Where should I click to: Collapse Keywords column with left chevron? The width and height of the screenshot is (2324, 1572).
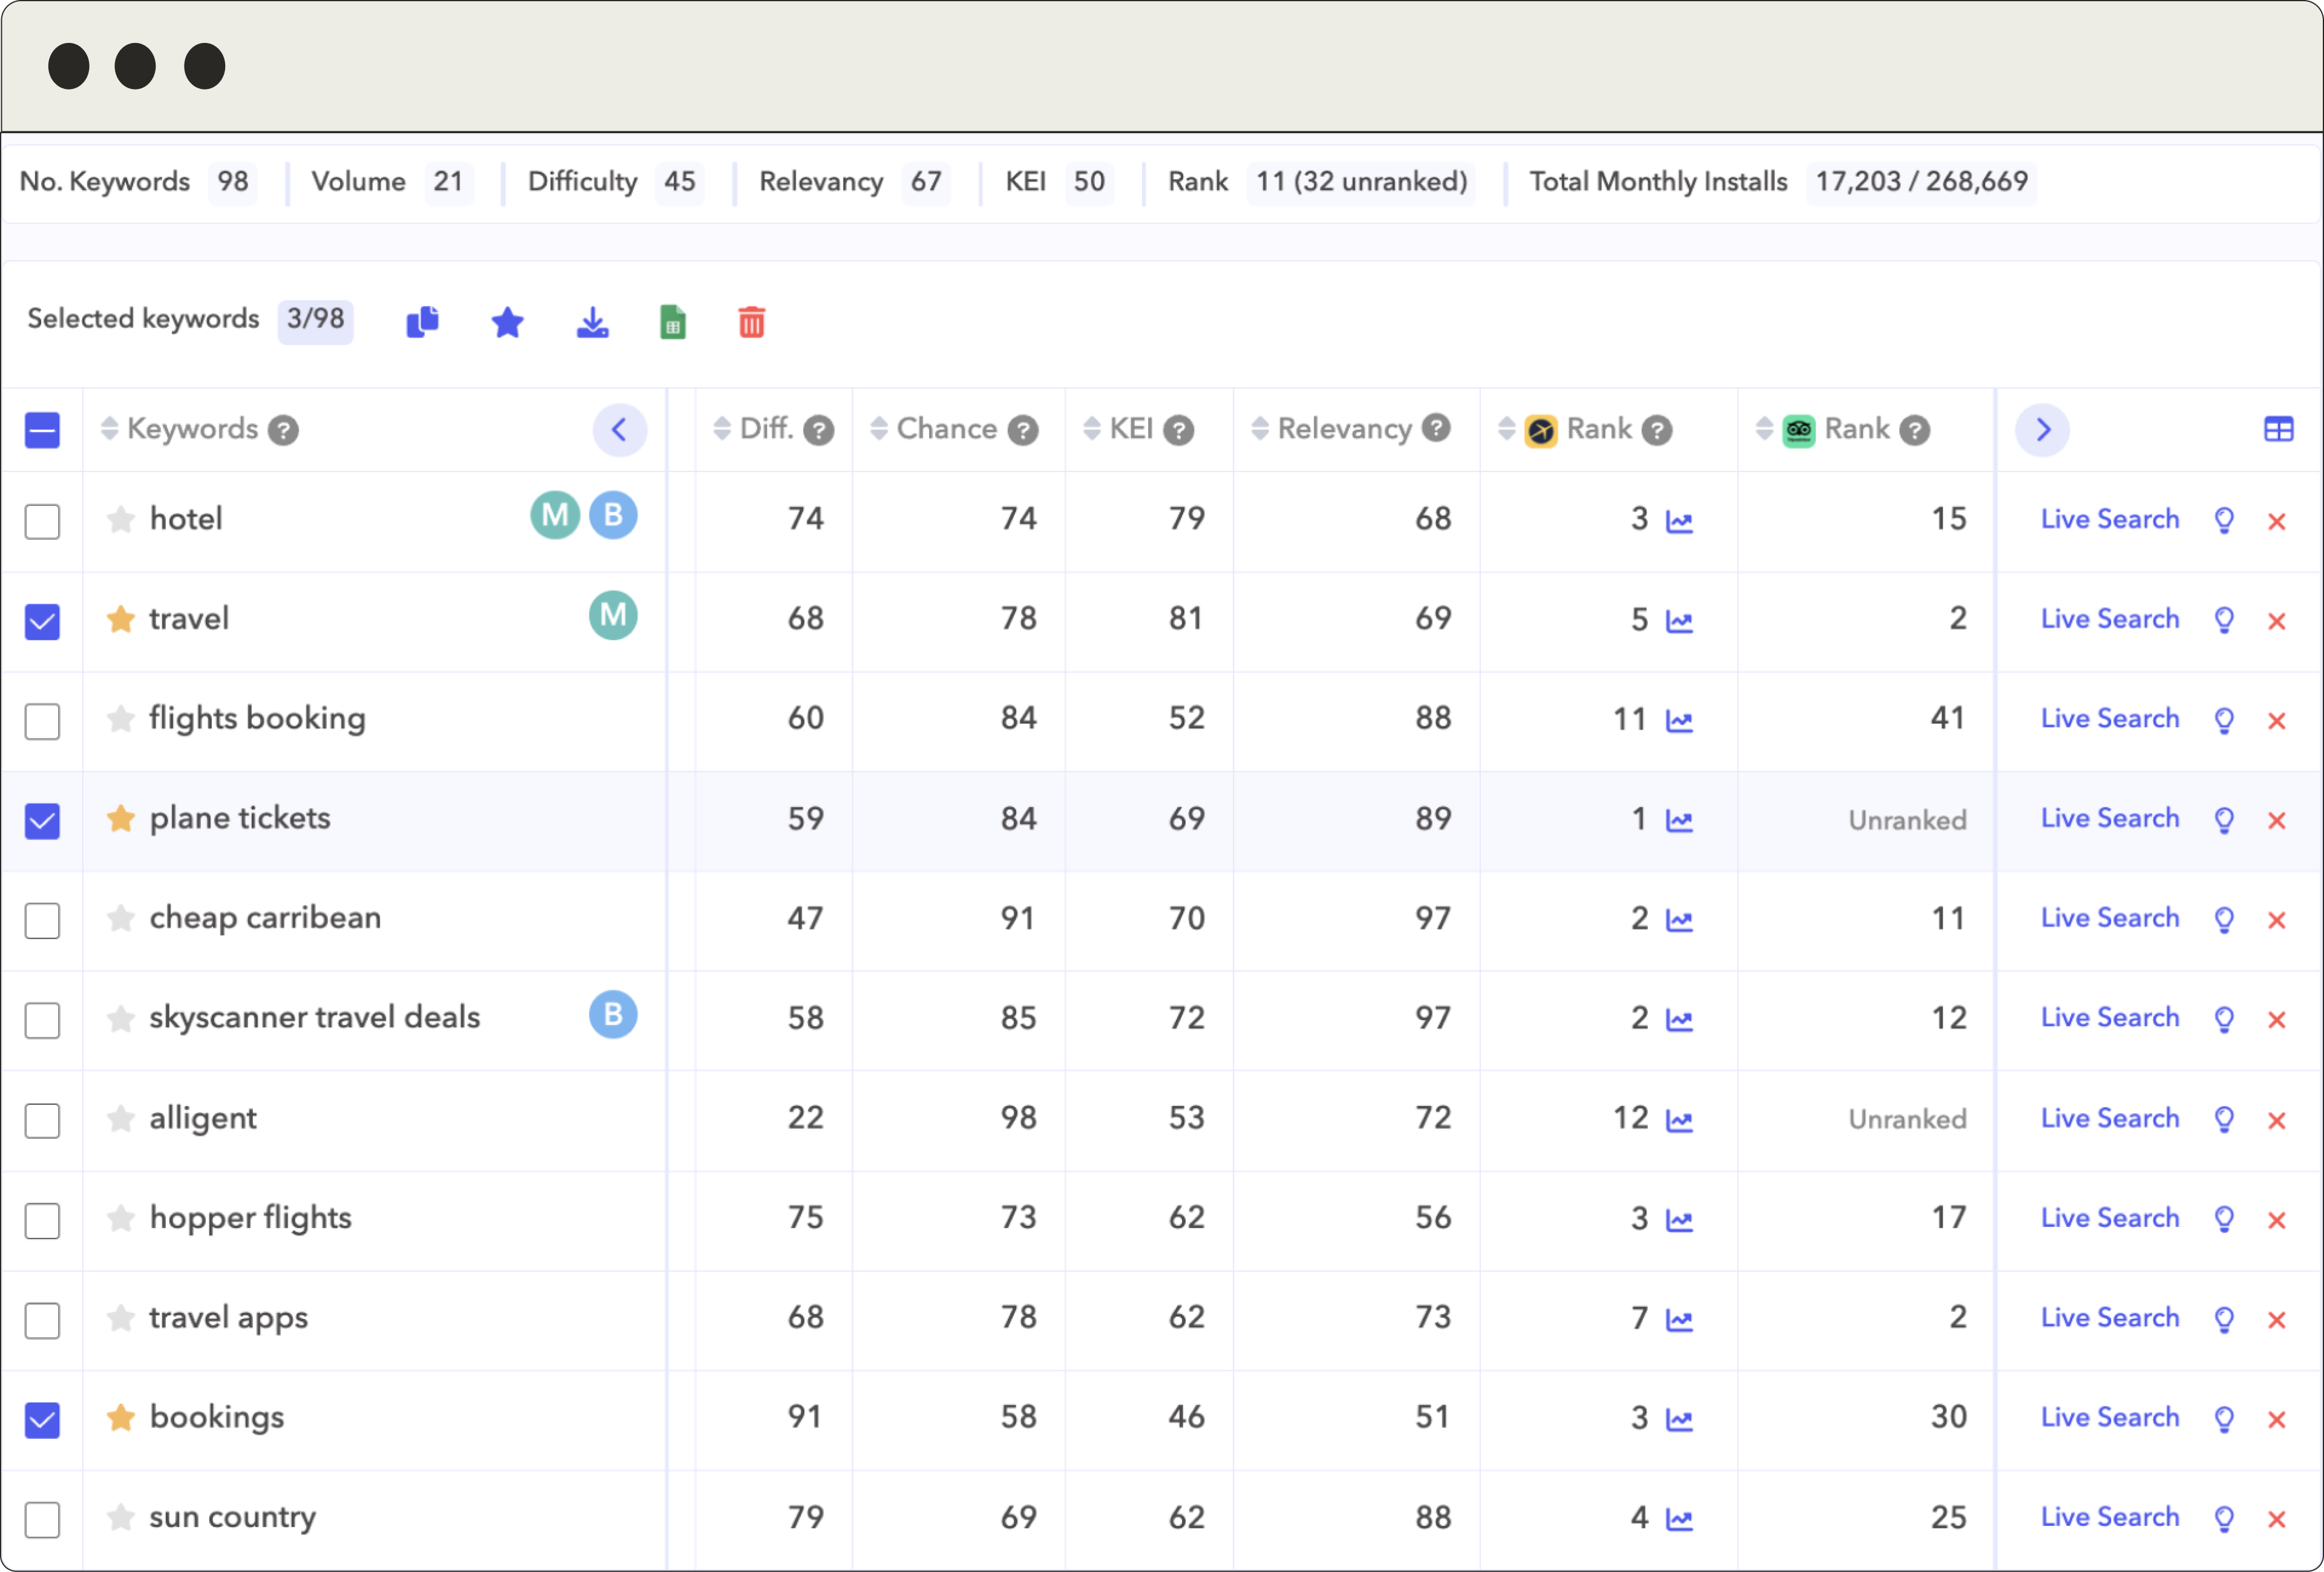coord(619,430)
